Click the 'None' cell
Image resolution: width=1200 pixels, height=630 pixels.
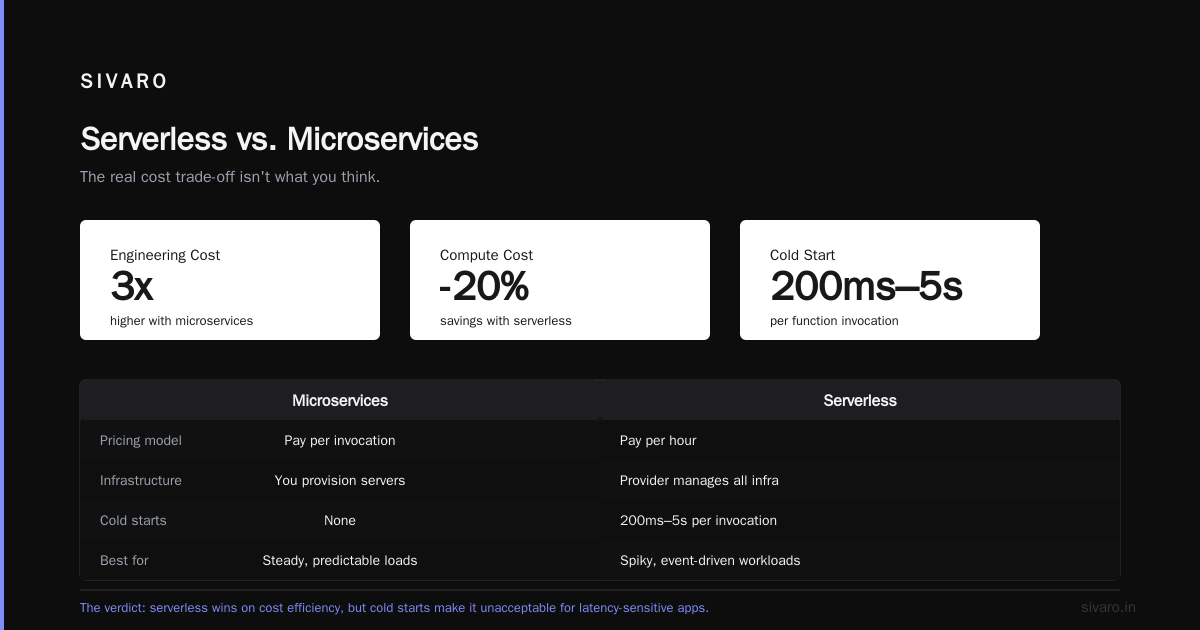(x=340, y=520)
